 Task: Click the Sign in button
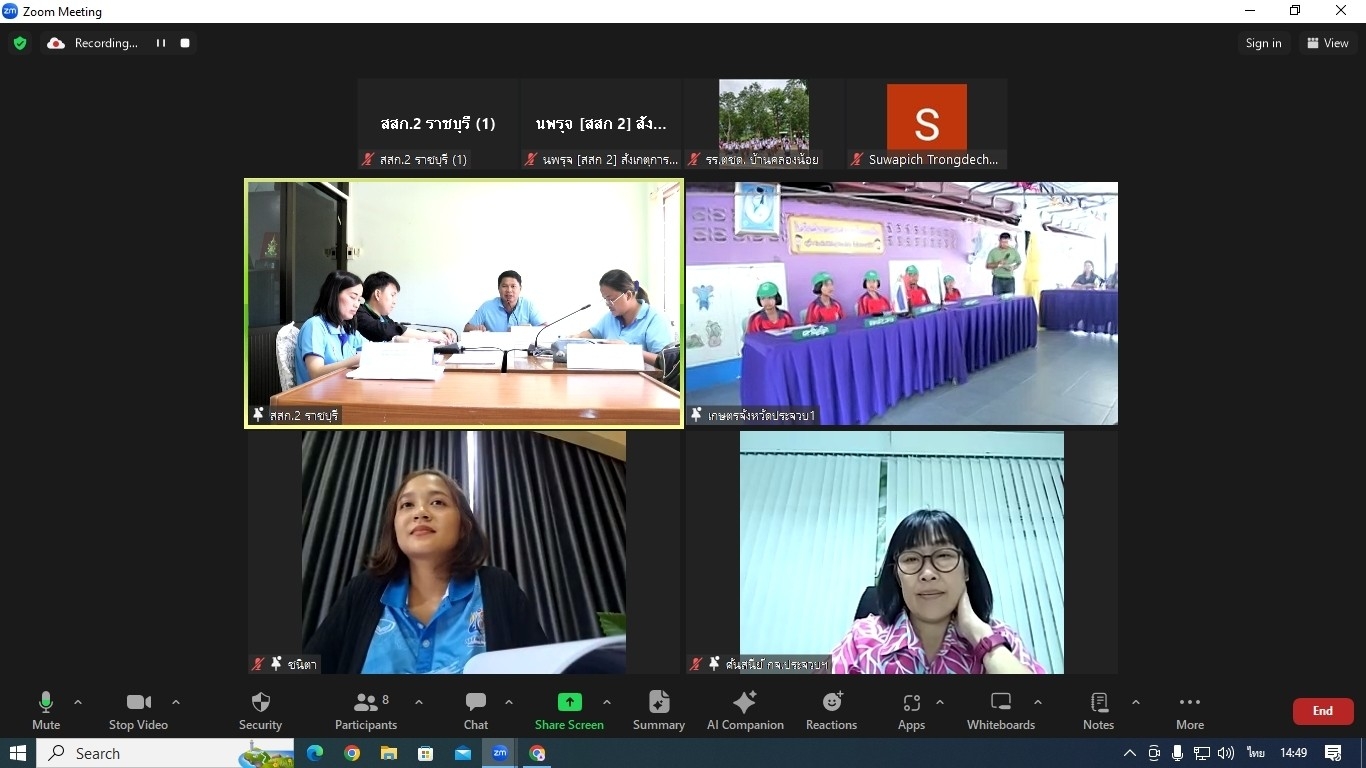coord(1263,43)
